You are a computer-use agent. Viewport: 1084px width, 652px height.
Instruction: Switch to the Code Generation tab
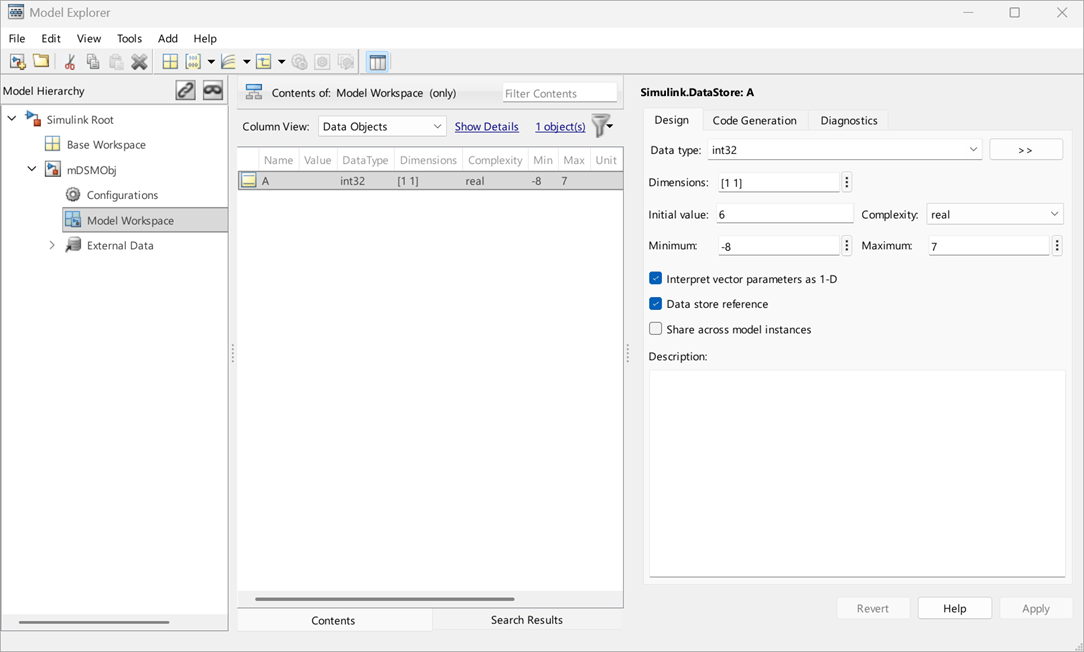pos(754,120)
